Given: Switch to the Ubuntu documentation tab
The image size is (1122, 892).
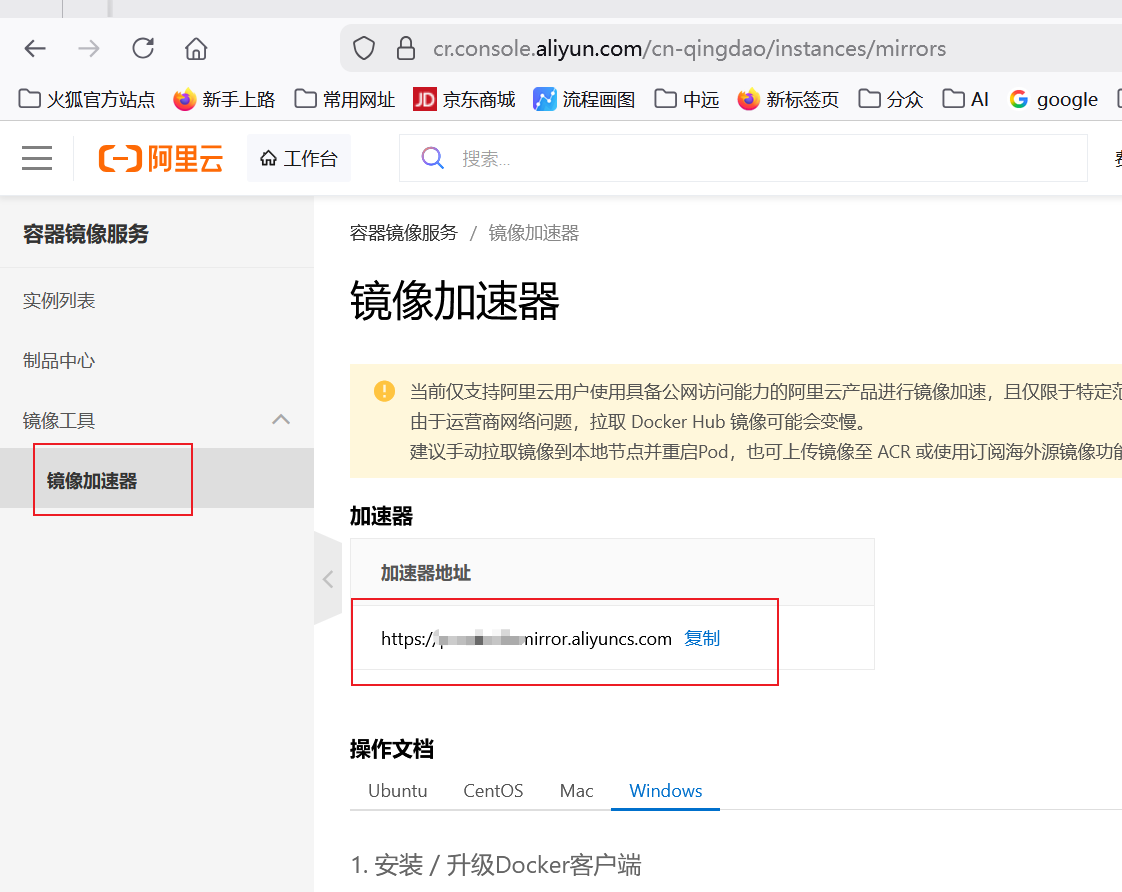Looking at the screenshot, I should pyautogui.click(x=398, y=790).
